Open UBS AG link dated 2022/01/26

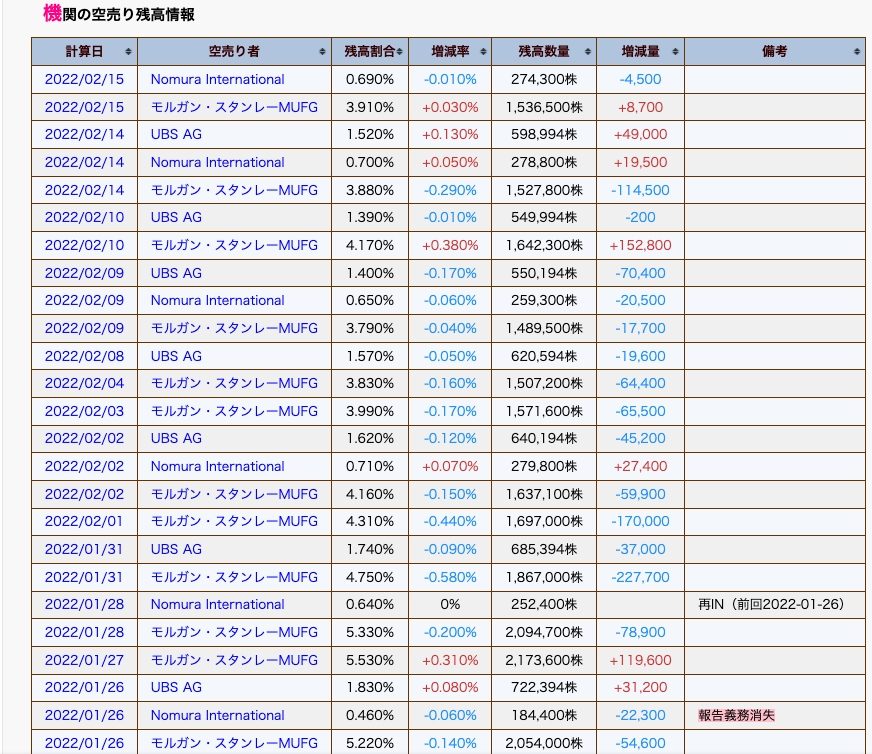click(176, 687)
